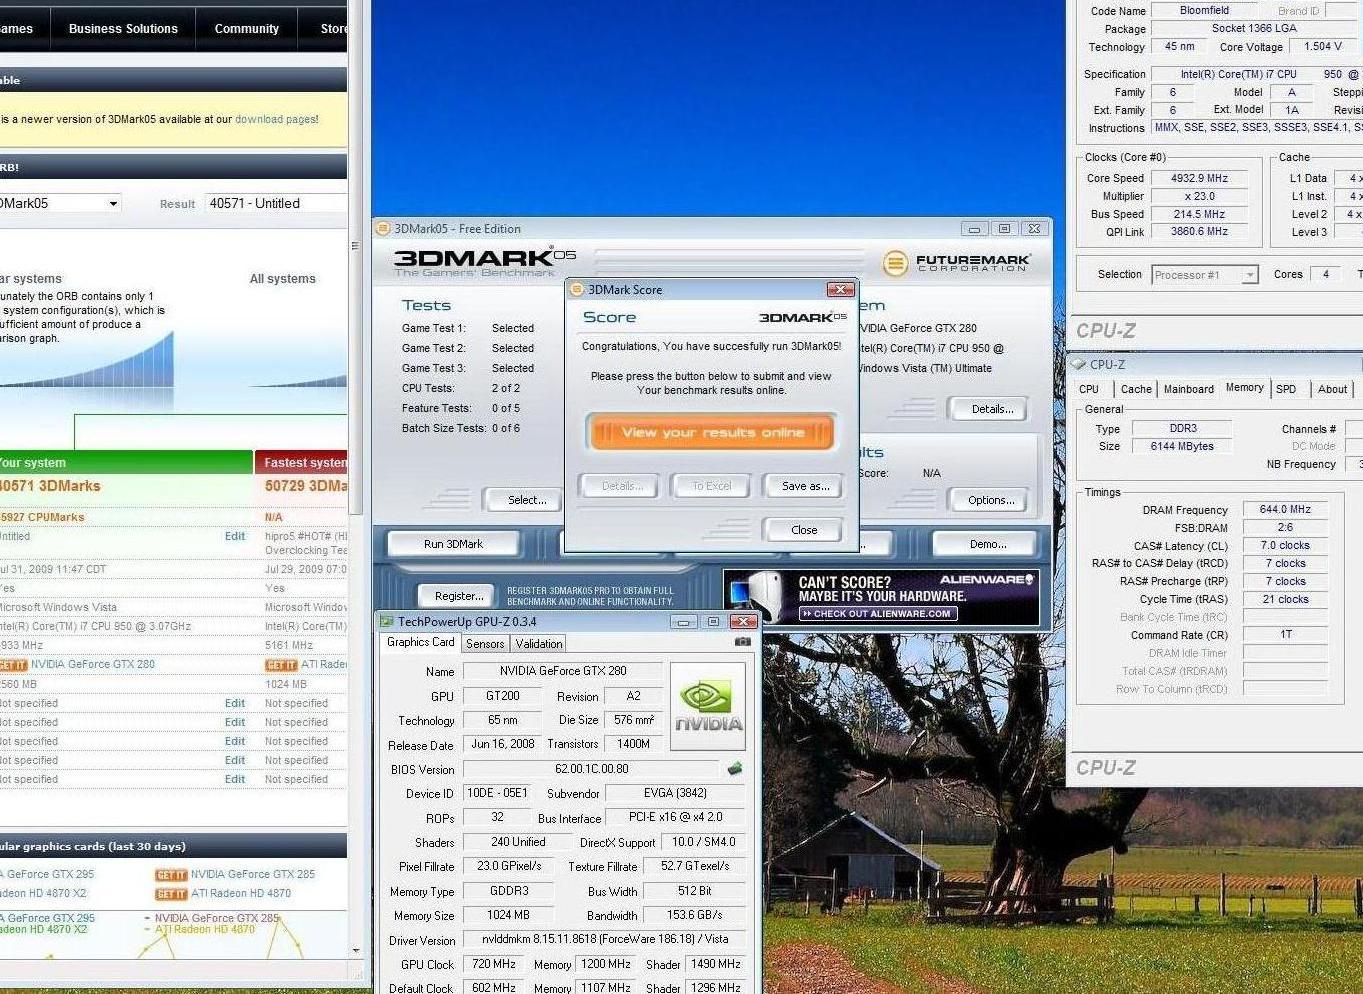The image size is (1363, 994).
Task: Open the 3DMark05 benchmark dropdown on the web page
Action: 60,203
